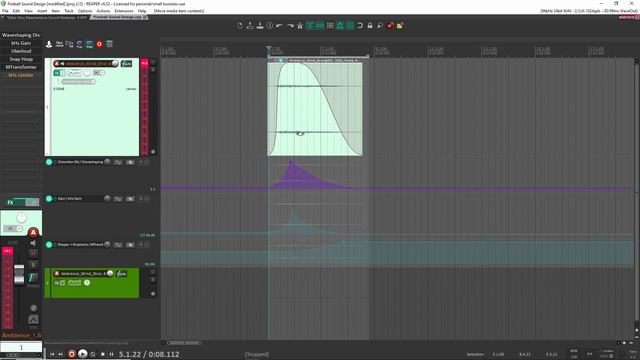This screenshot has width=640, height=360.
Task: Open the Project settings info icon
Action: (x=270, y=25)
